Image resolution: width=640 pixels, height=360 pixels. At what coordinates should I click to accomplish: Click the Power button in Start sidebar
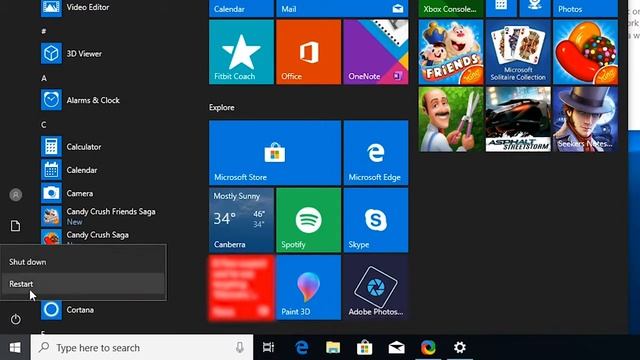(16, 319)
